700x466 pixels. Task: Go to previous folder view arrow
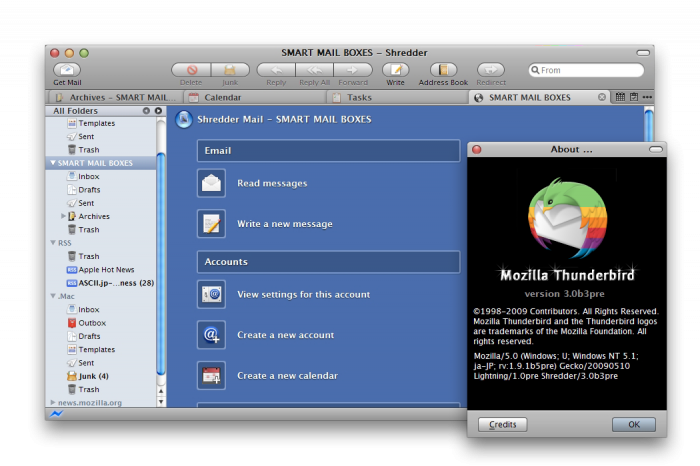click(x=146, y=111)
